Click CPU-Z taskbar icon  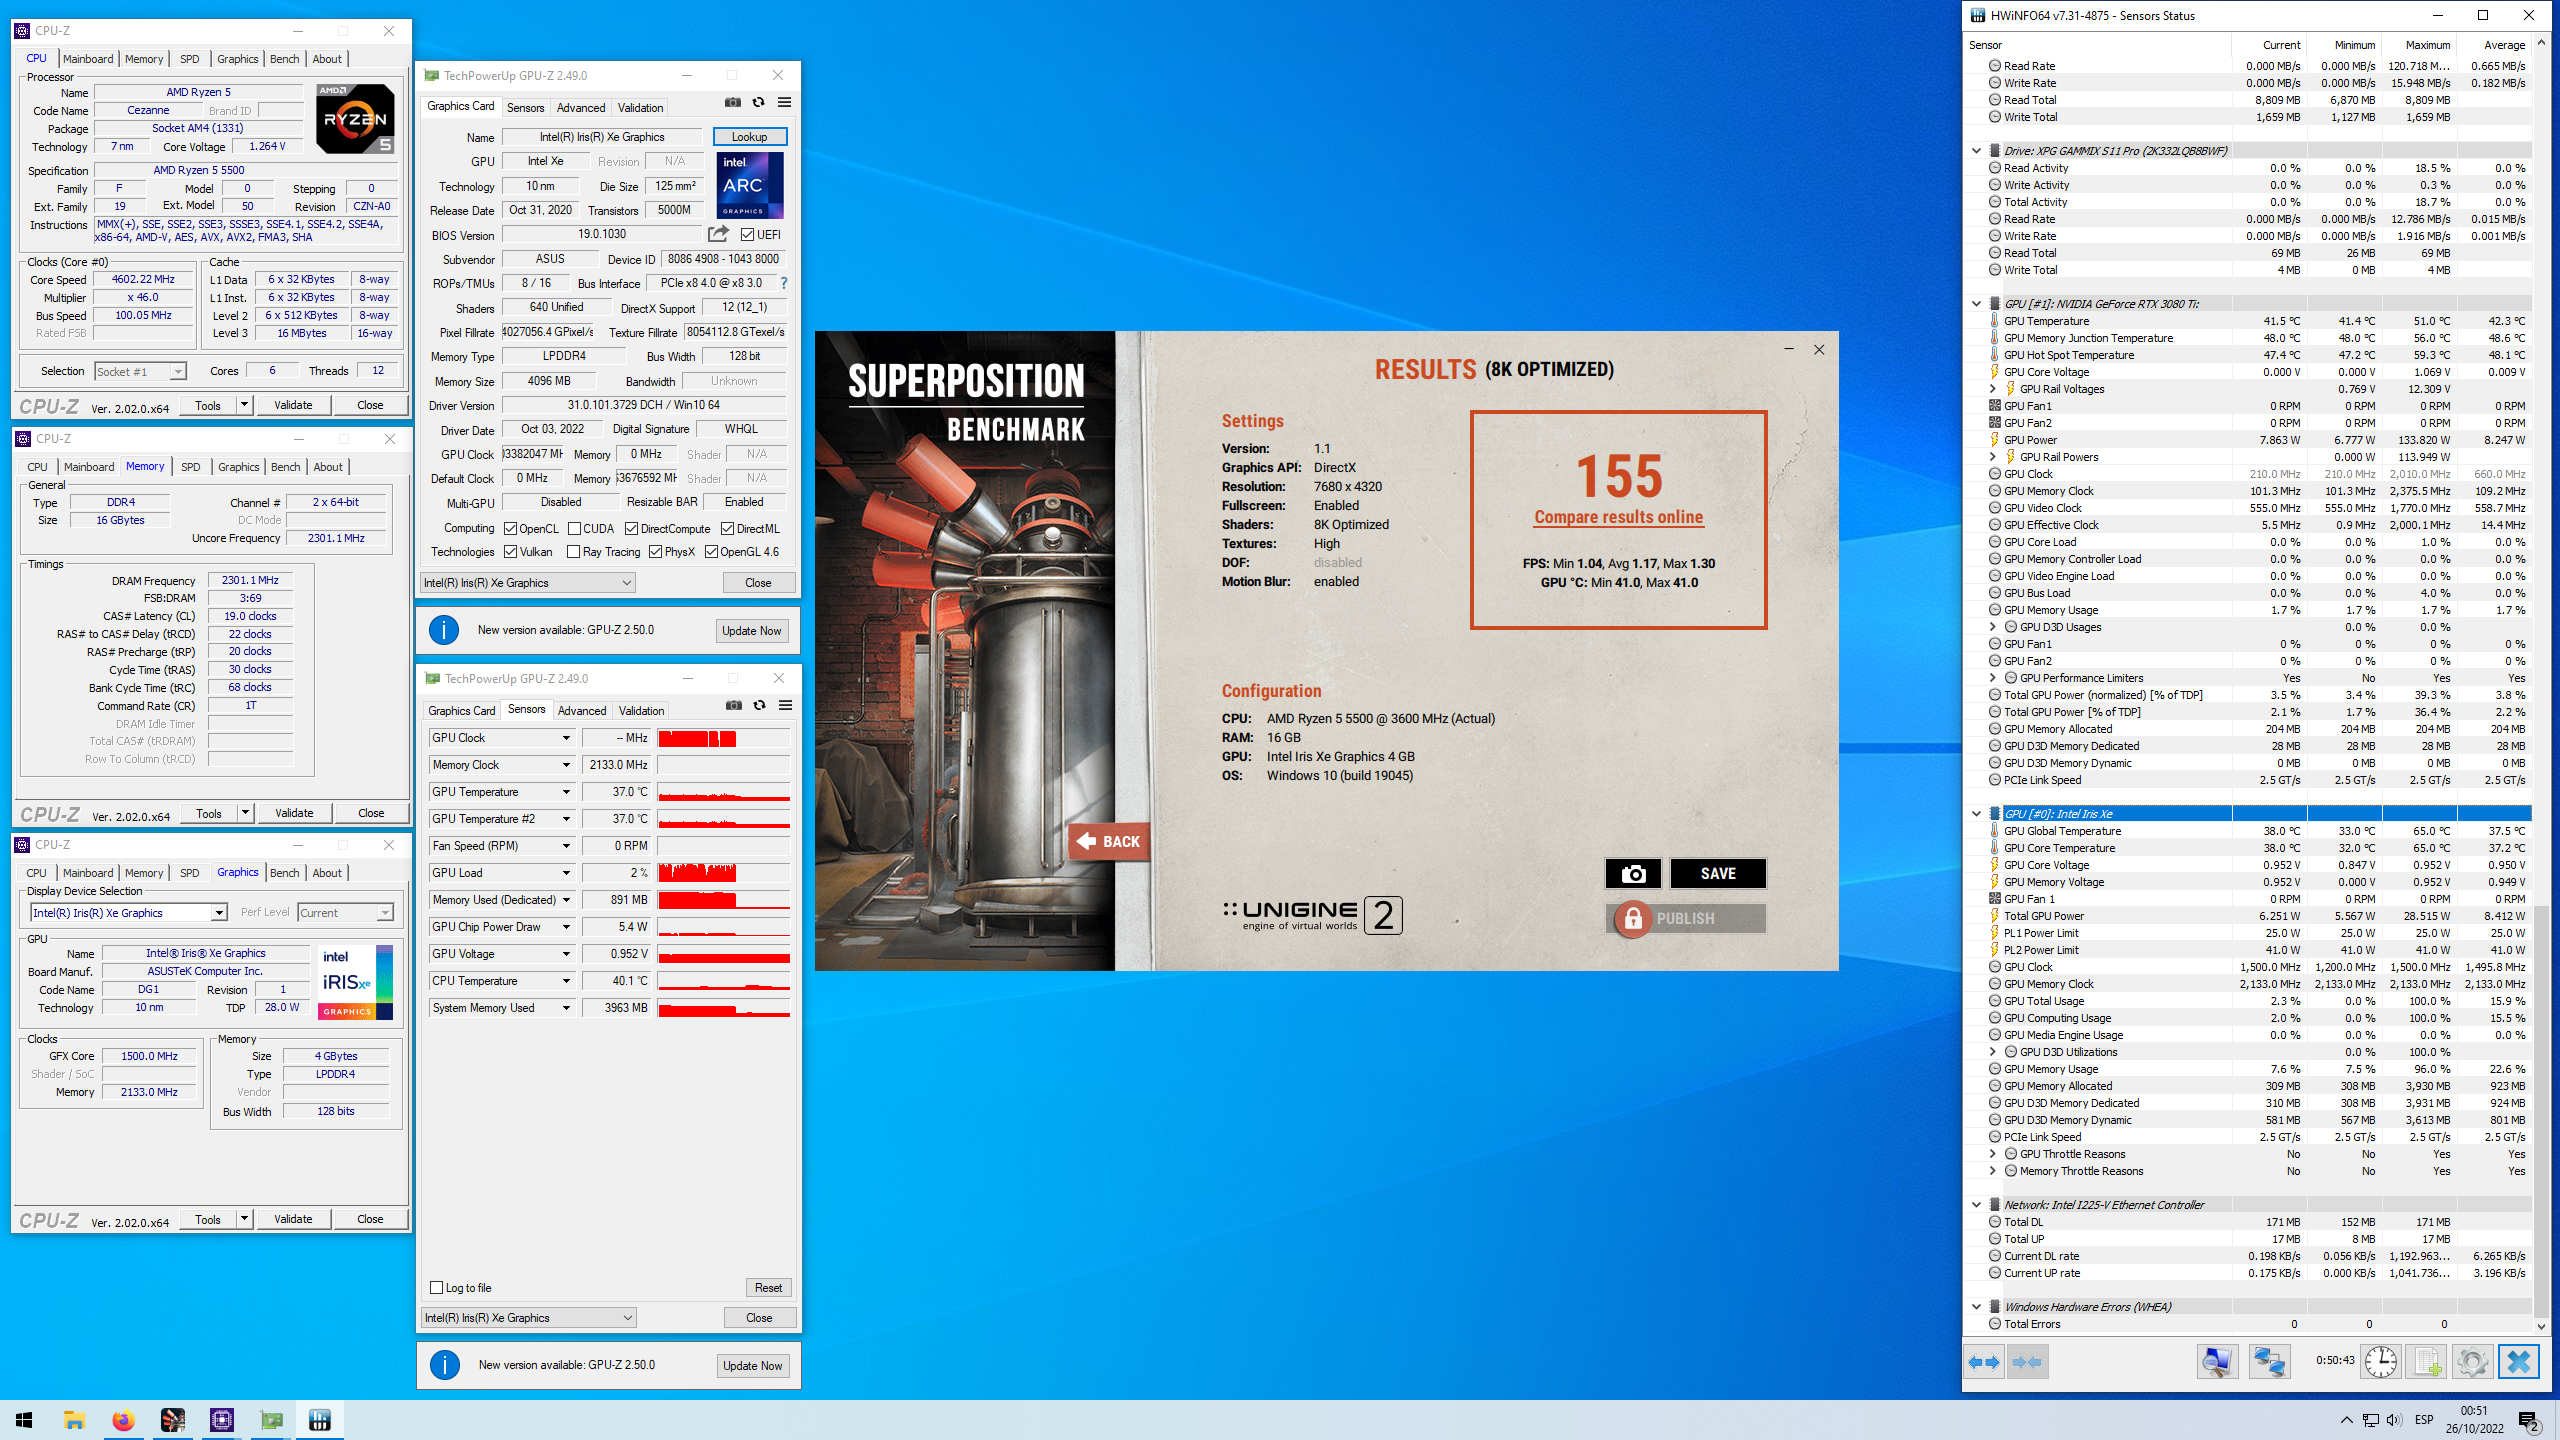(x=222, y=1420)
